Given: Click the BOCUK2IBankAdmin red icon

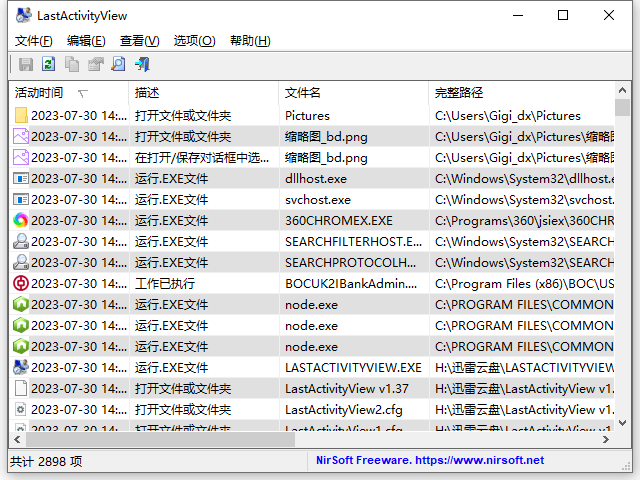Looking at the screenshot, I should click(21, 283).
